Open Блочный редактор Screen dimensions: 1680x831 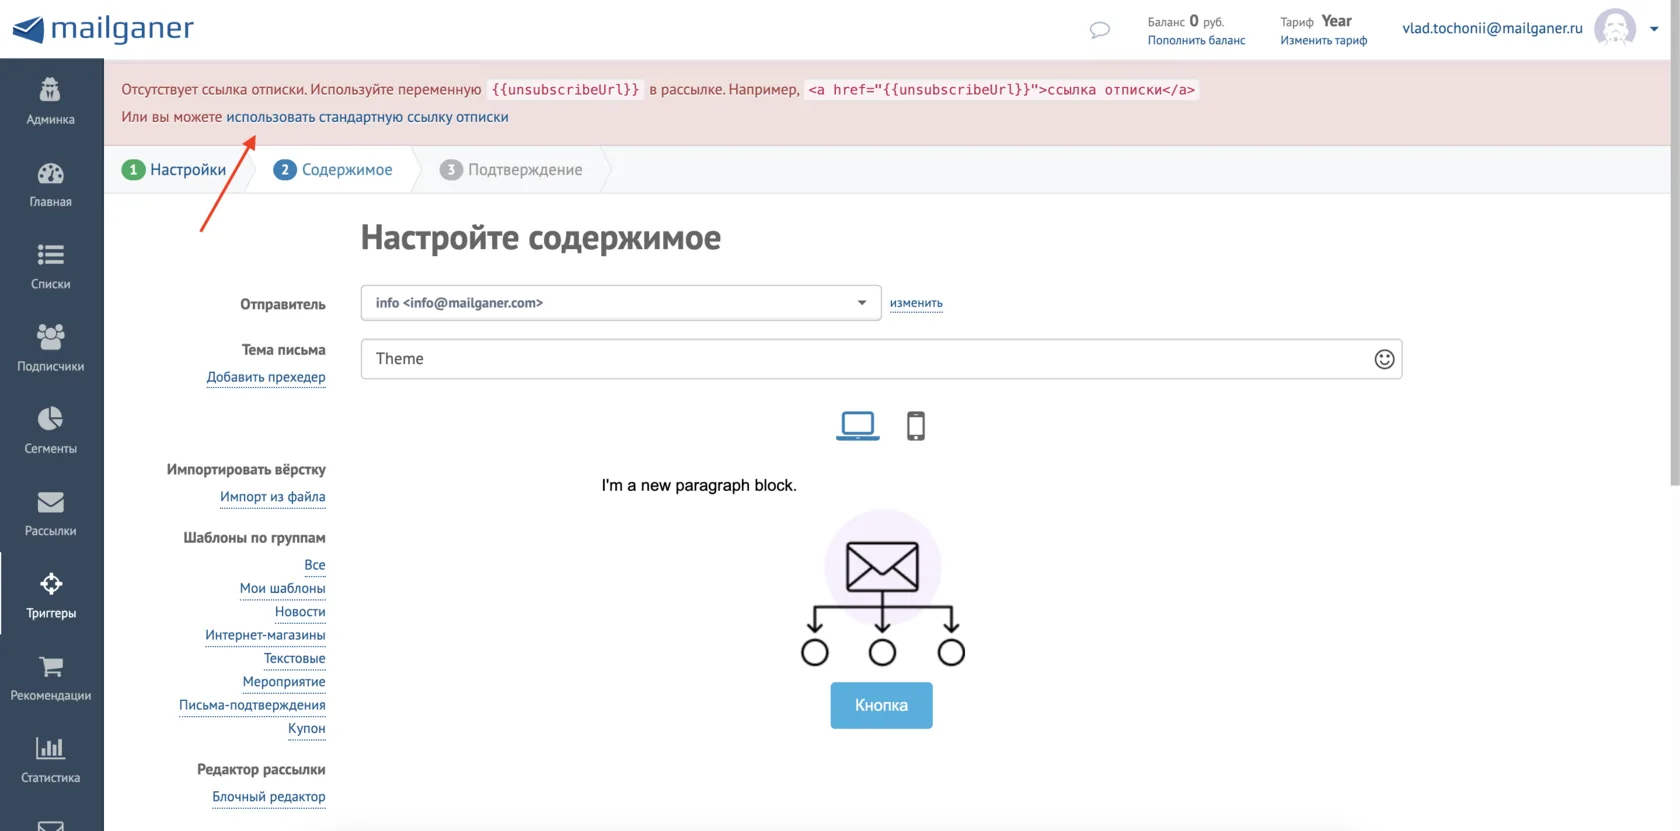click(x=269, y=797)
